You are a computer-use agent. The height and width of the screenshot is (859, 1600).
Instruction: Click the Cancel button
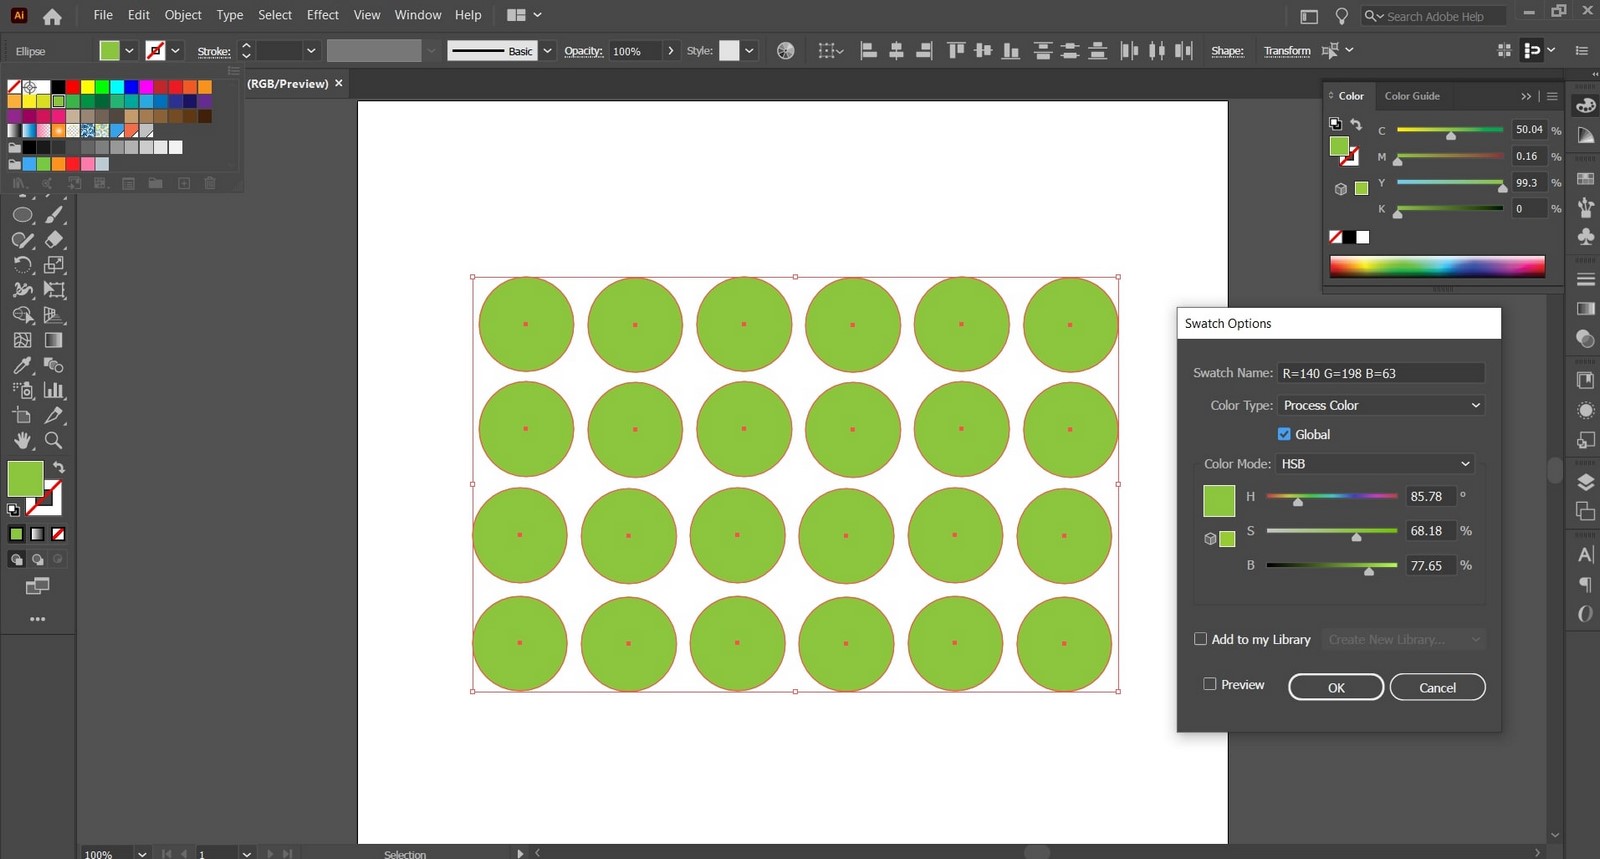point(1438,687)
